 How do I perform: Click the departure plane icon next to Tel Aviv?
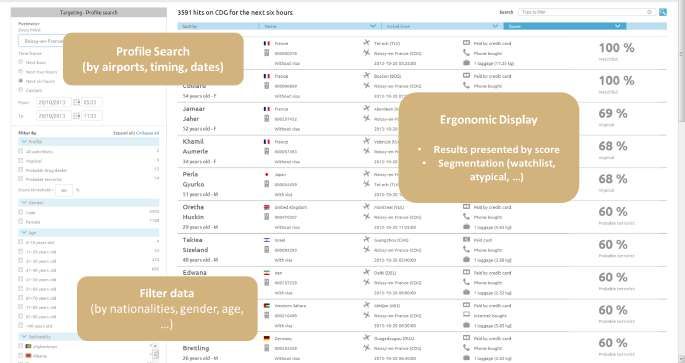pos(367,43)
